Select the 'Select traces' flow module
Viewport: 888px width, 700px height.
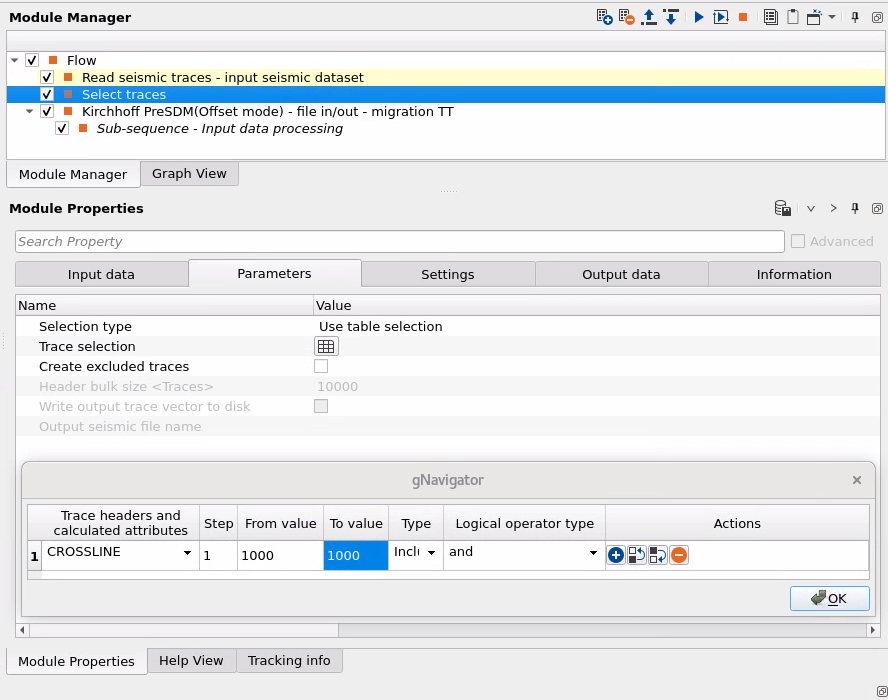coord(124,94)
